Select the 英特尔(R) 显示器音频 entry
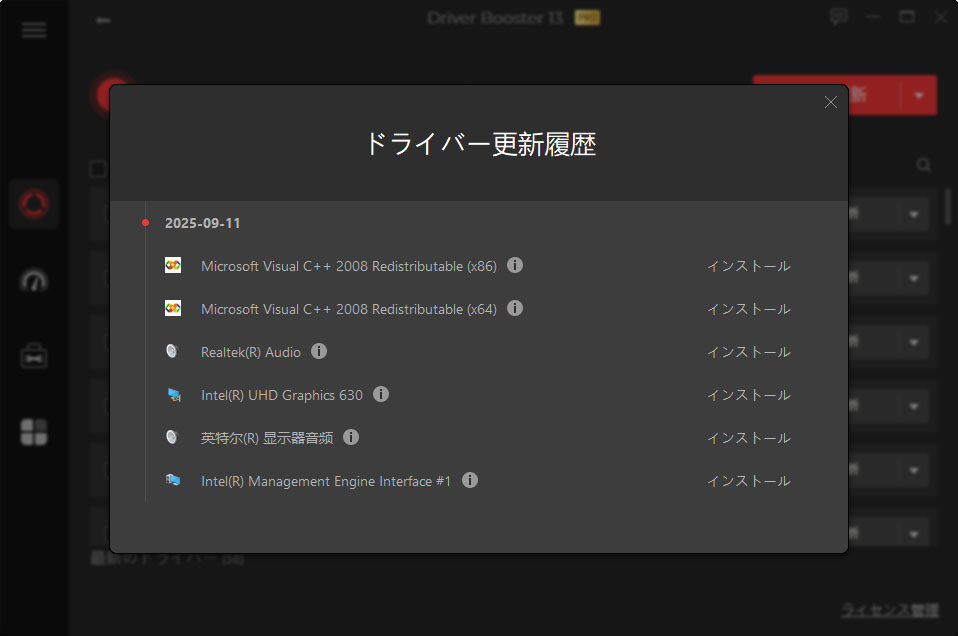Screen dimensions: 958x636 (x=267, y=438)
